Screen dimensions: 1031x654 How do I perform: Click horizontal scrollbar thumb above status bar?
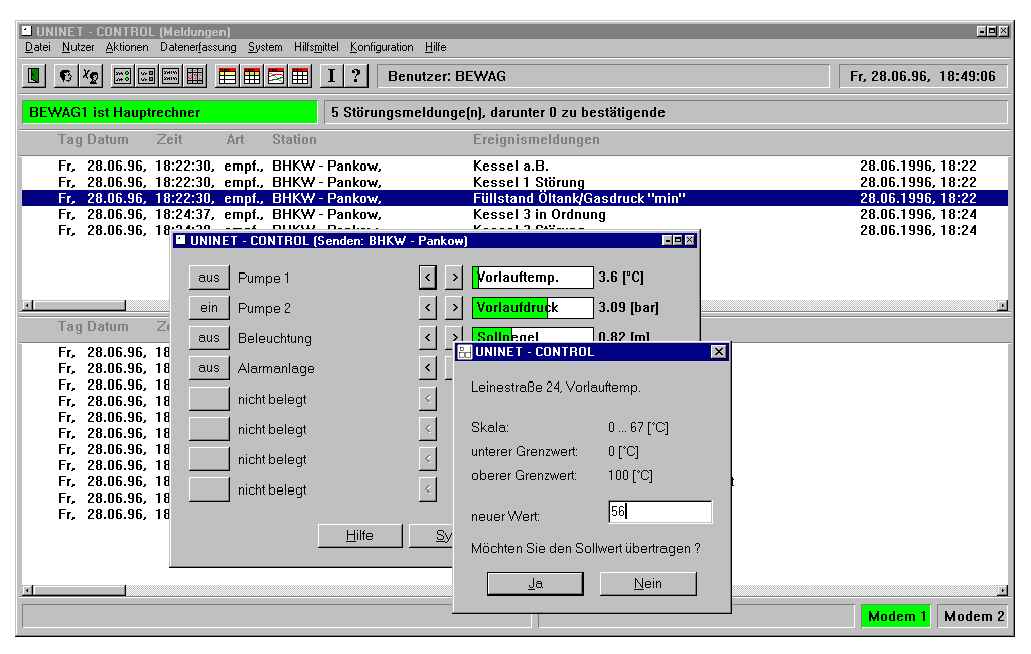click(x=80, y=590)
